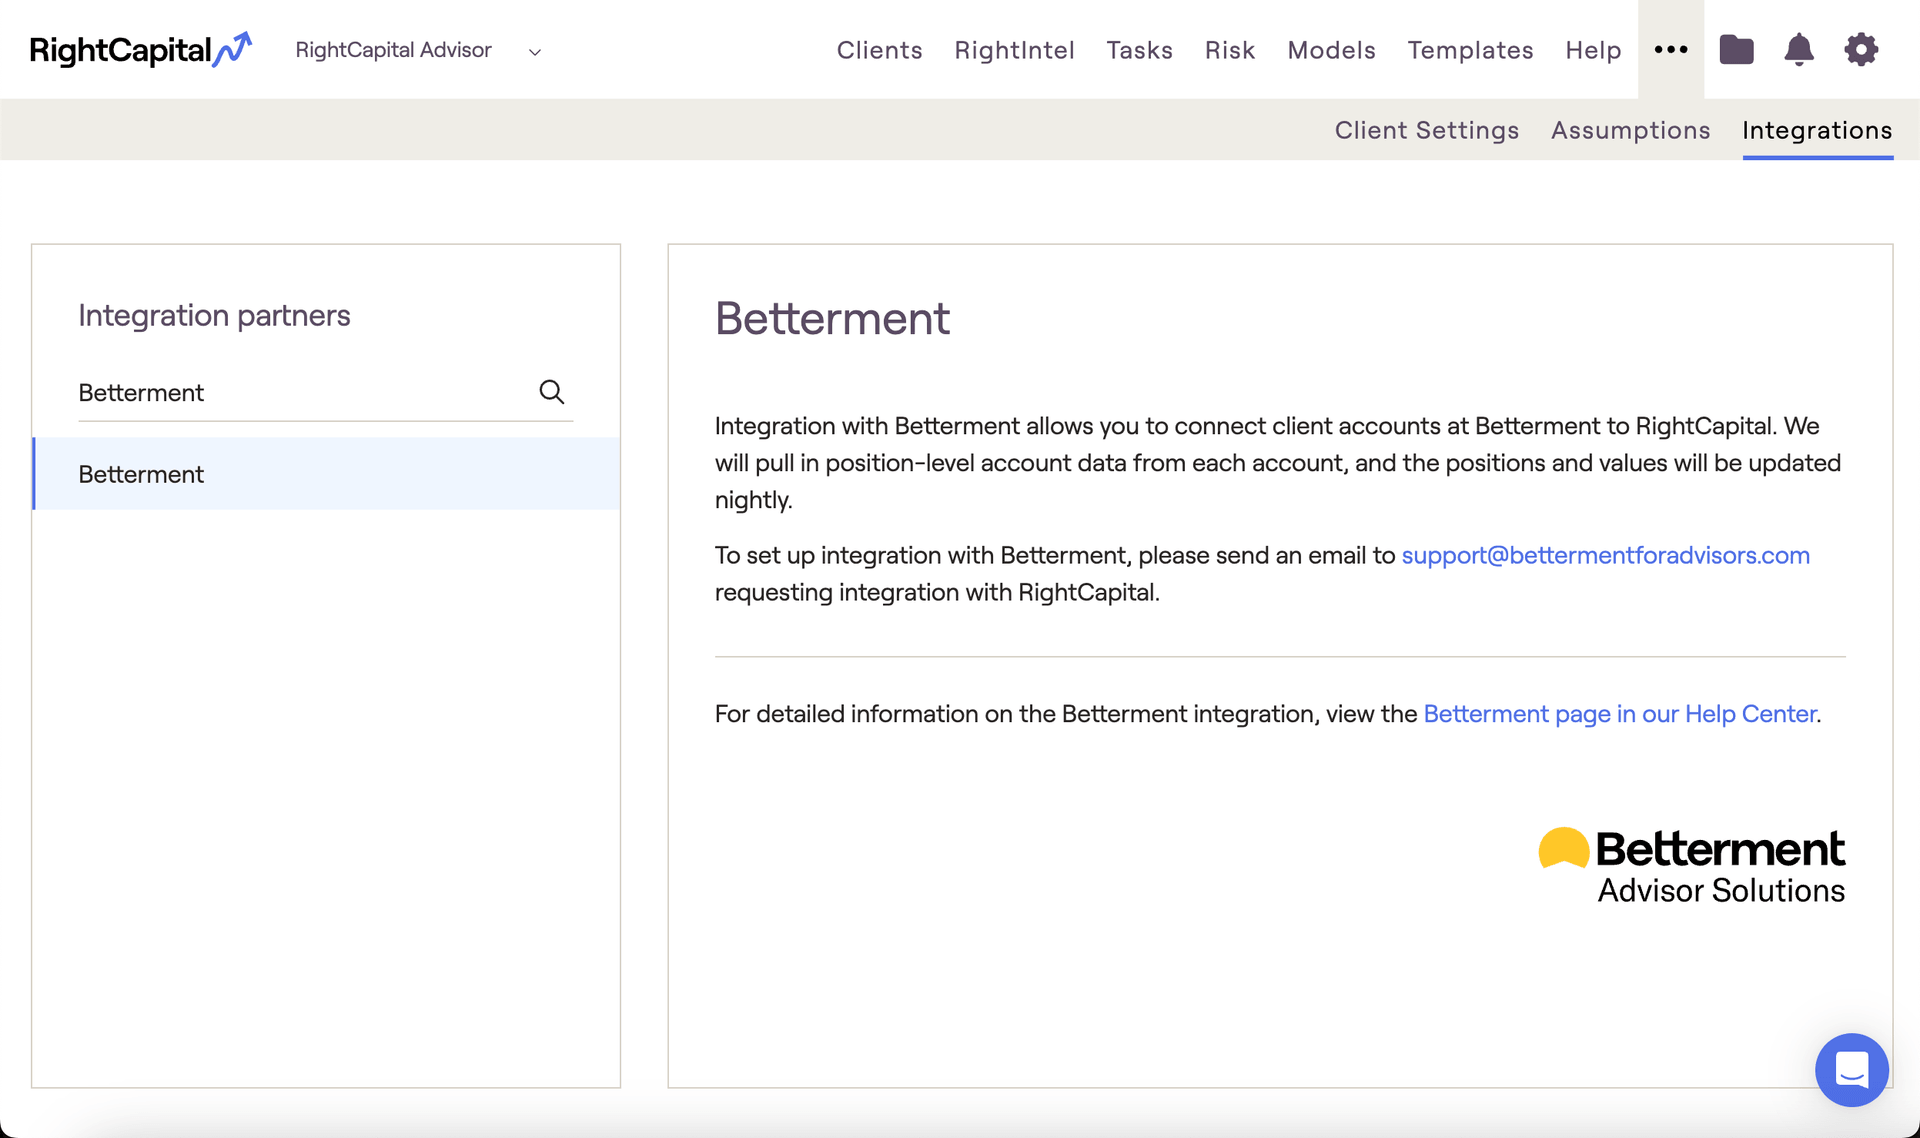The image size is (1920, 1138).
Task: Click the Betterment page heading
Action: coord(832,318)
